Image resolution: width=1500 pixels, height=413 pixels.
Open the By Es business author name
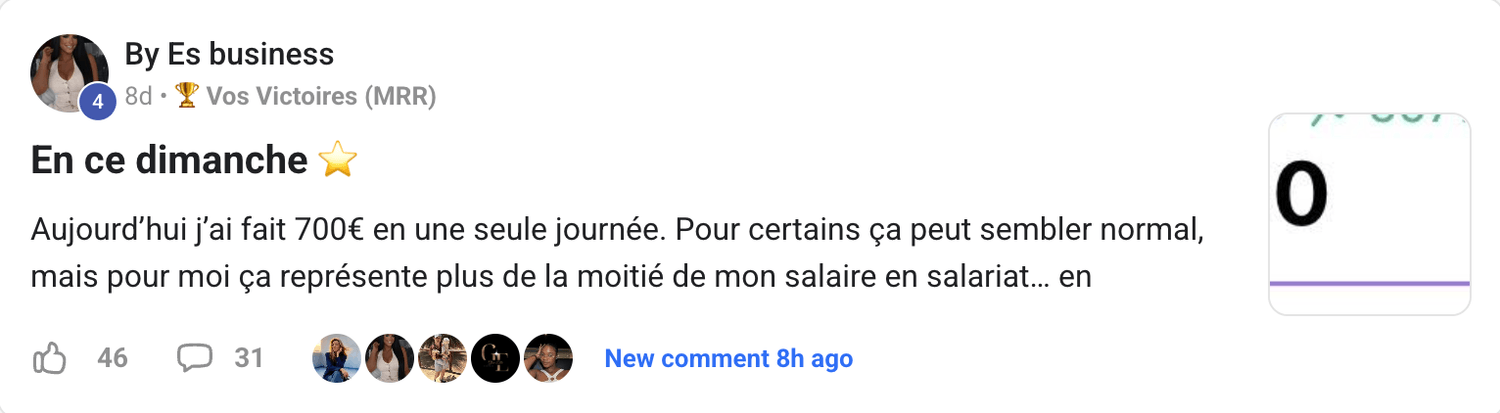[x=229, y=54]
